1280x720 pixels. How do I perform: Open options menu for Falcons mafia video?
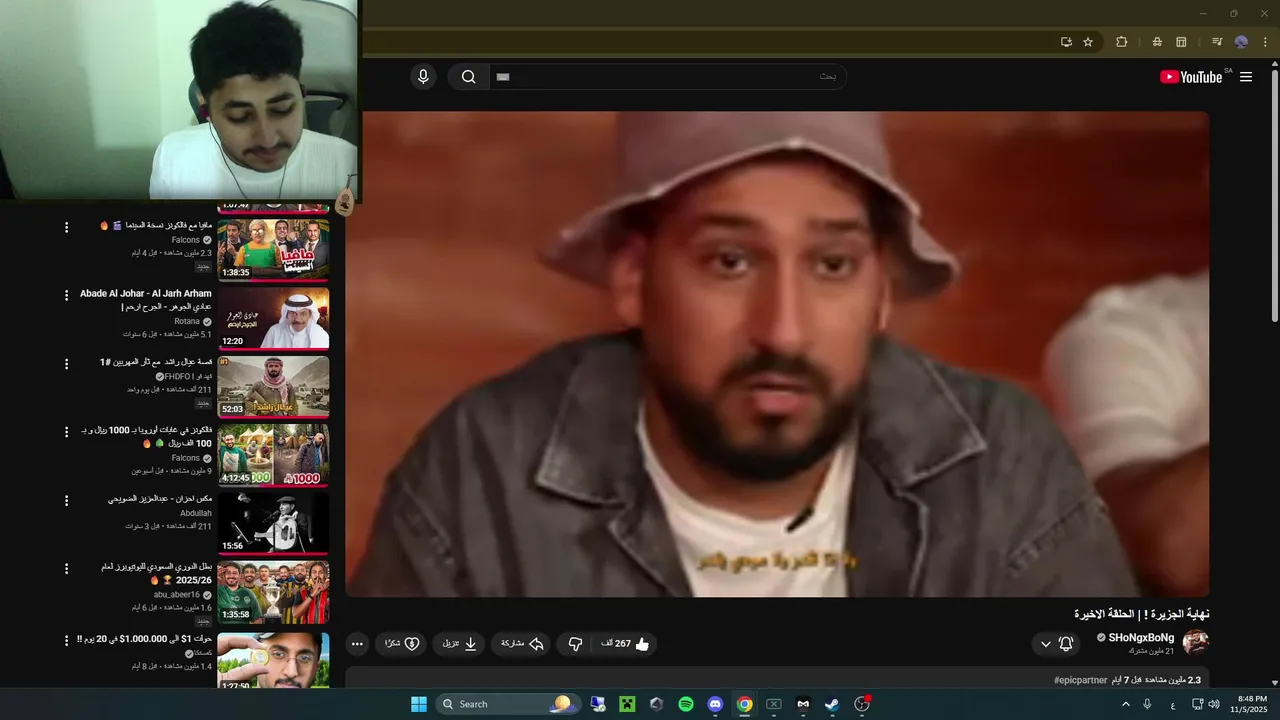[67, 228]
